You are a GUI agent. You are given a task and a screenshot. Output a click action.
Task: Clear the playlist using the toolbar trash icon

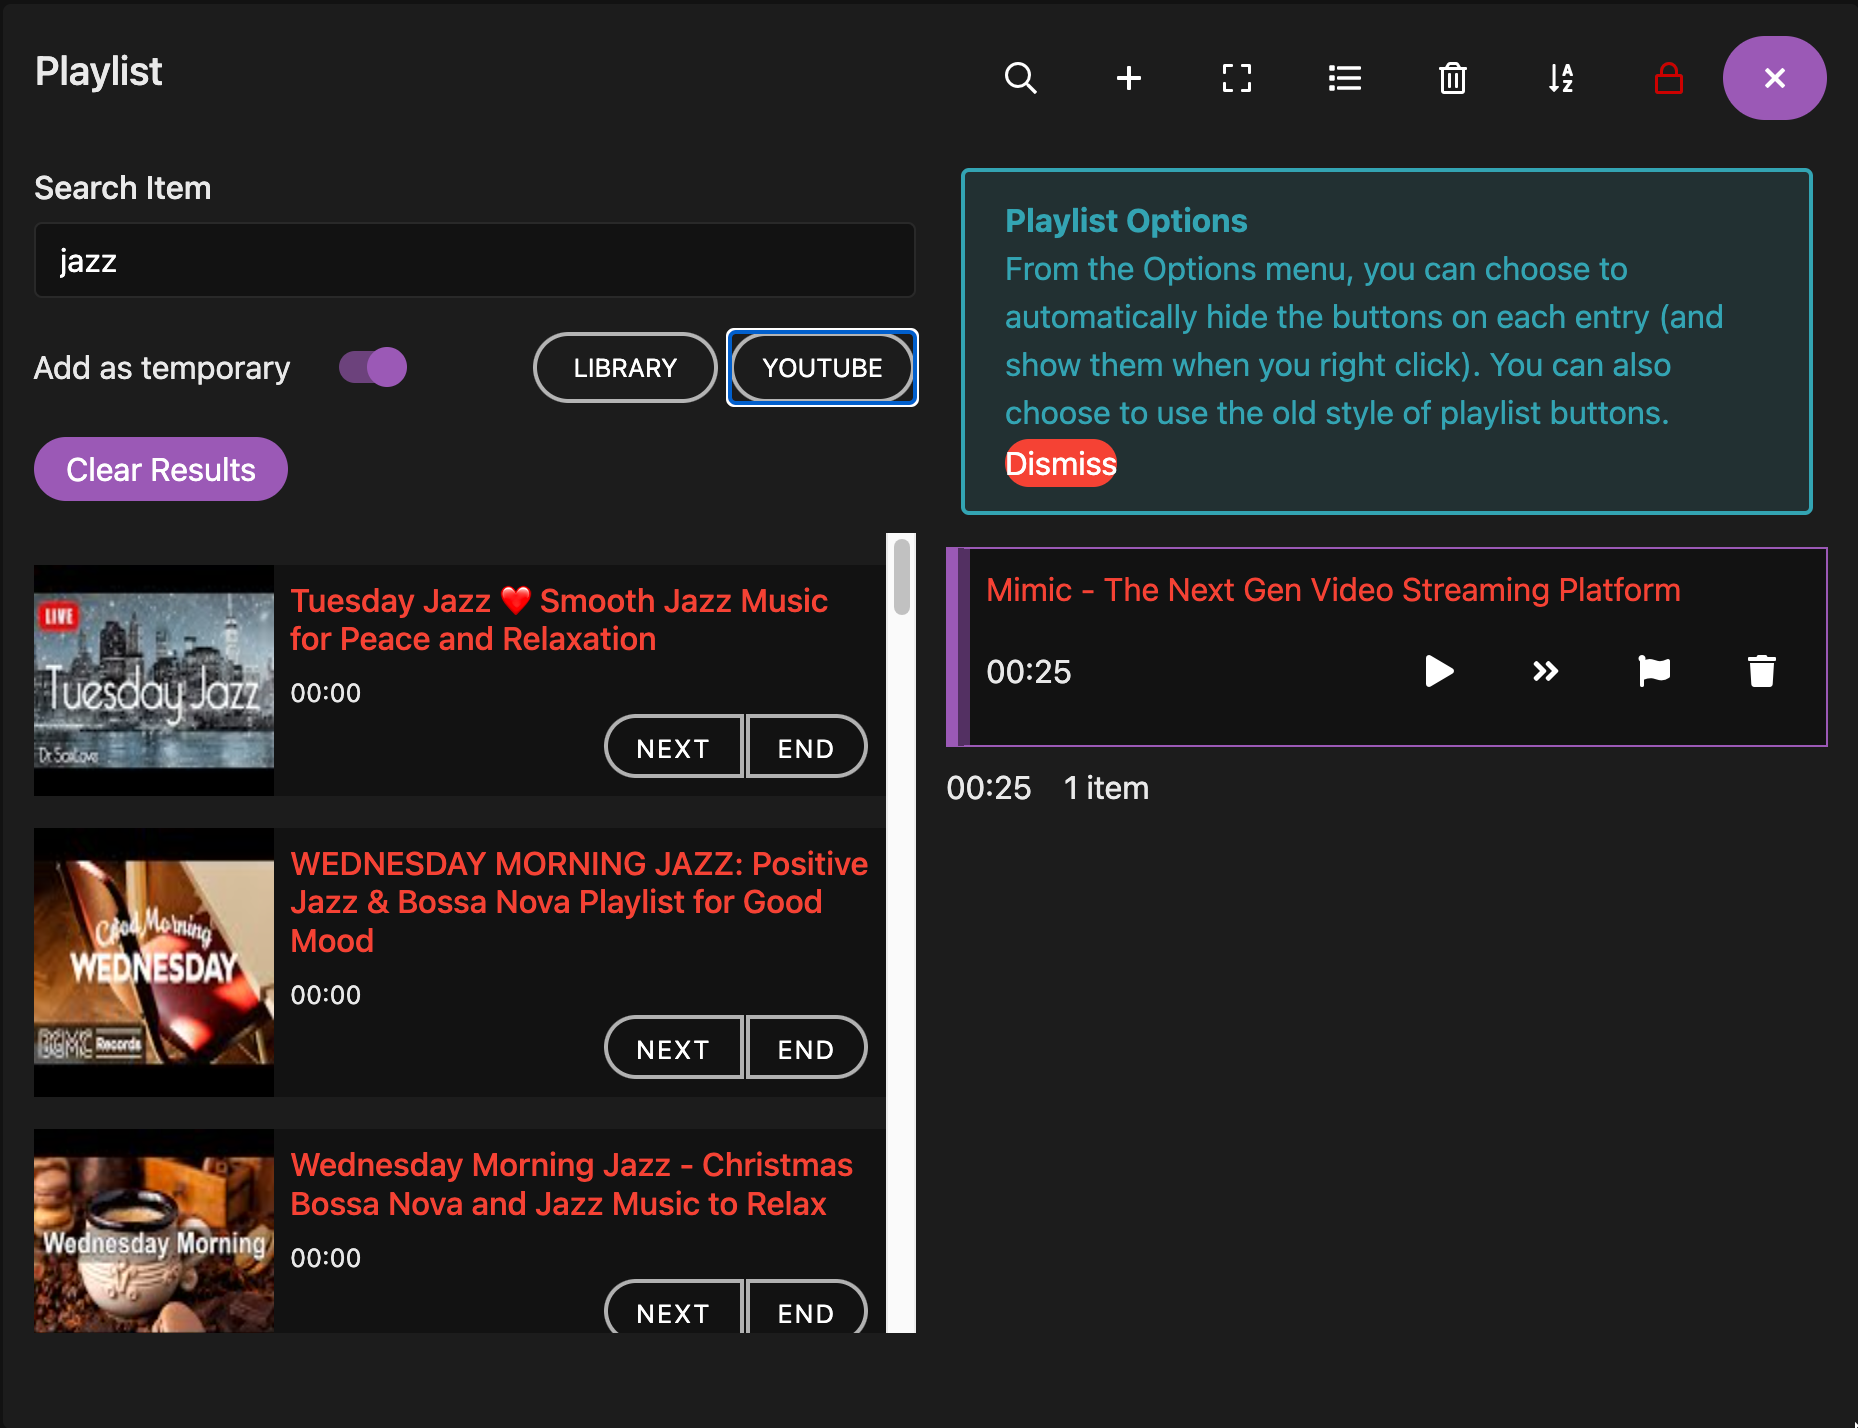coord(1452,78)
